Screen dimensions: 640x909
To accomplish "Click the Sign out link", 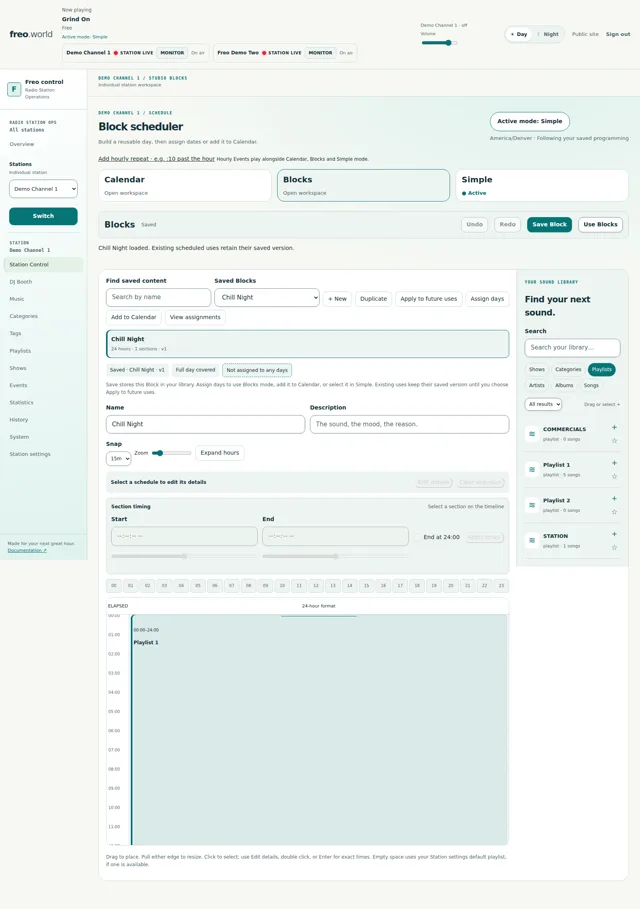I will 618,34.
